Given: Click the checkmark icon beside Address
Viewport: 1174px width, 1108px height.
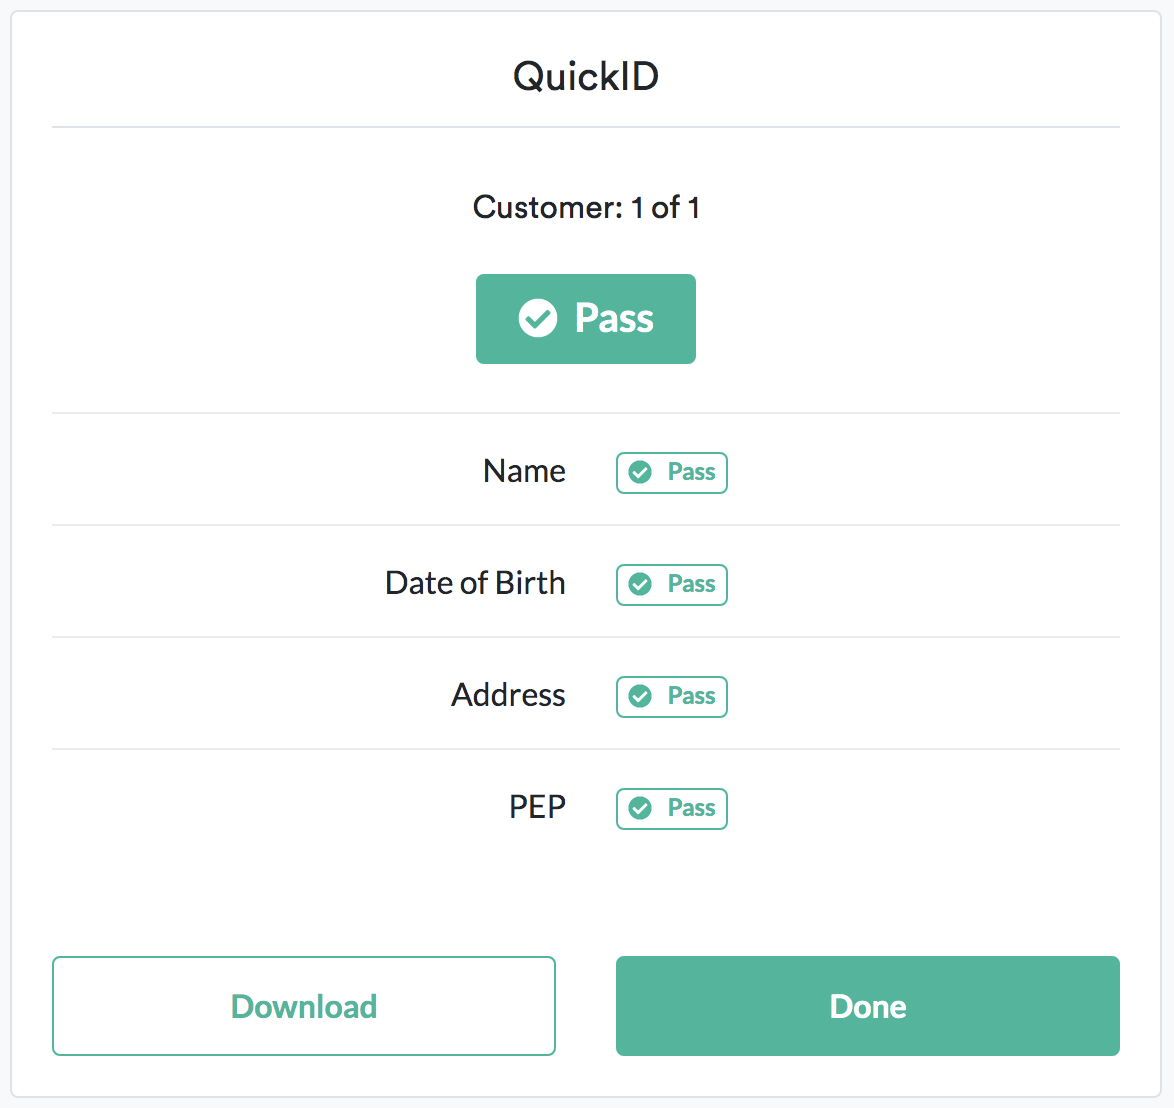Looking at the screenshot, I should [641, 697].
